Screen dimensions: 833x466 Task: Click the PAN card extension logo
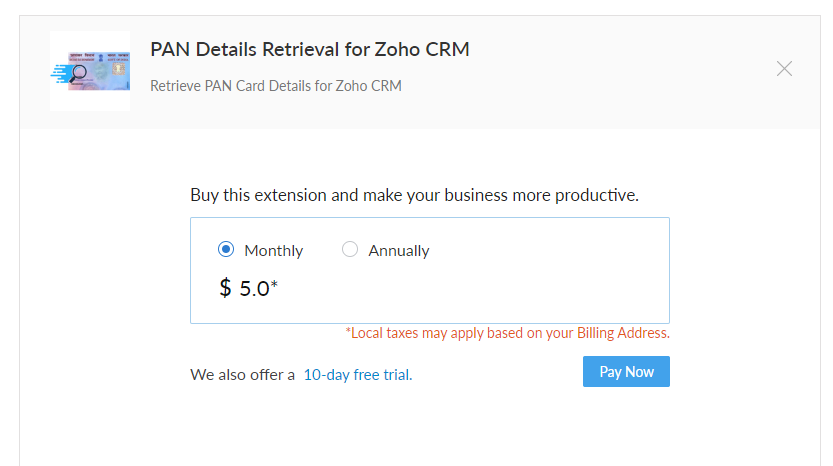pyautogui.click(x=90, y=71)
